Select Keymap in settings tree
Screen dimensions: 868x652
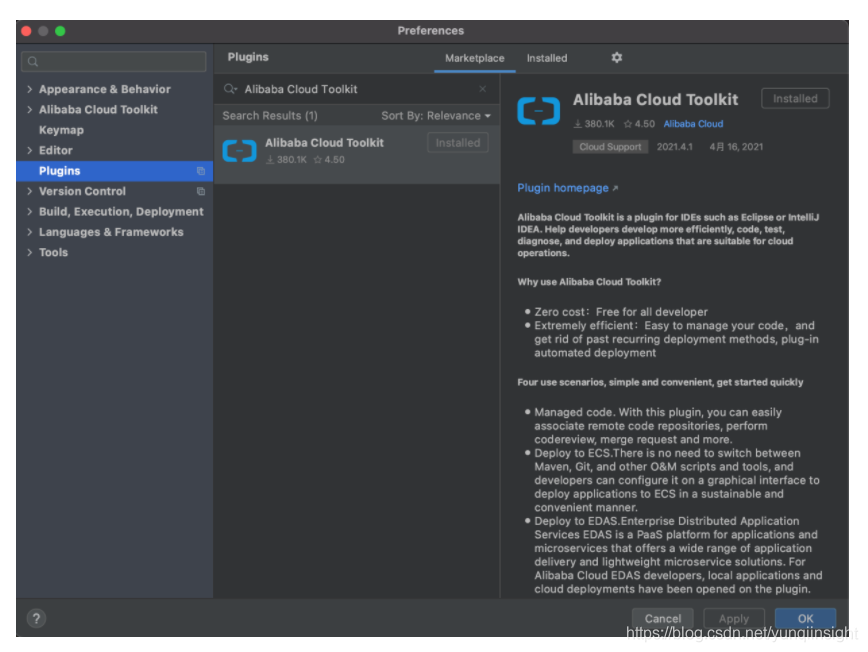click(x=61, y=130)
